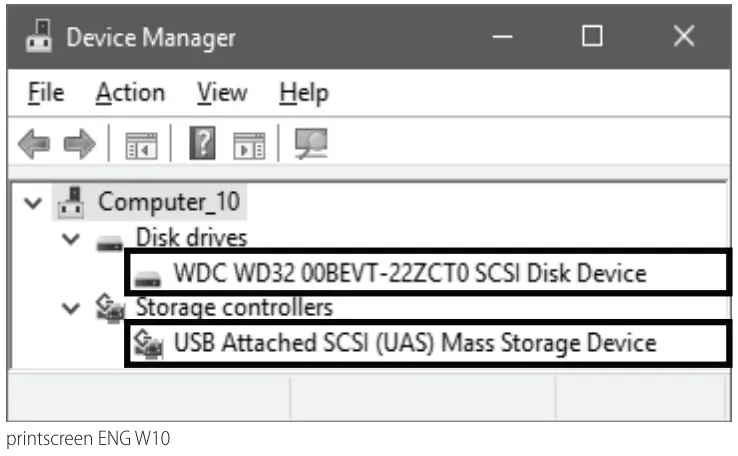
Task: Collapse the Disk drives category
Action: [x=69, y=238]
